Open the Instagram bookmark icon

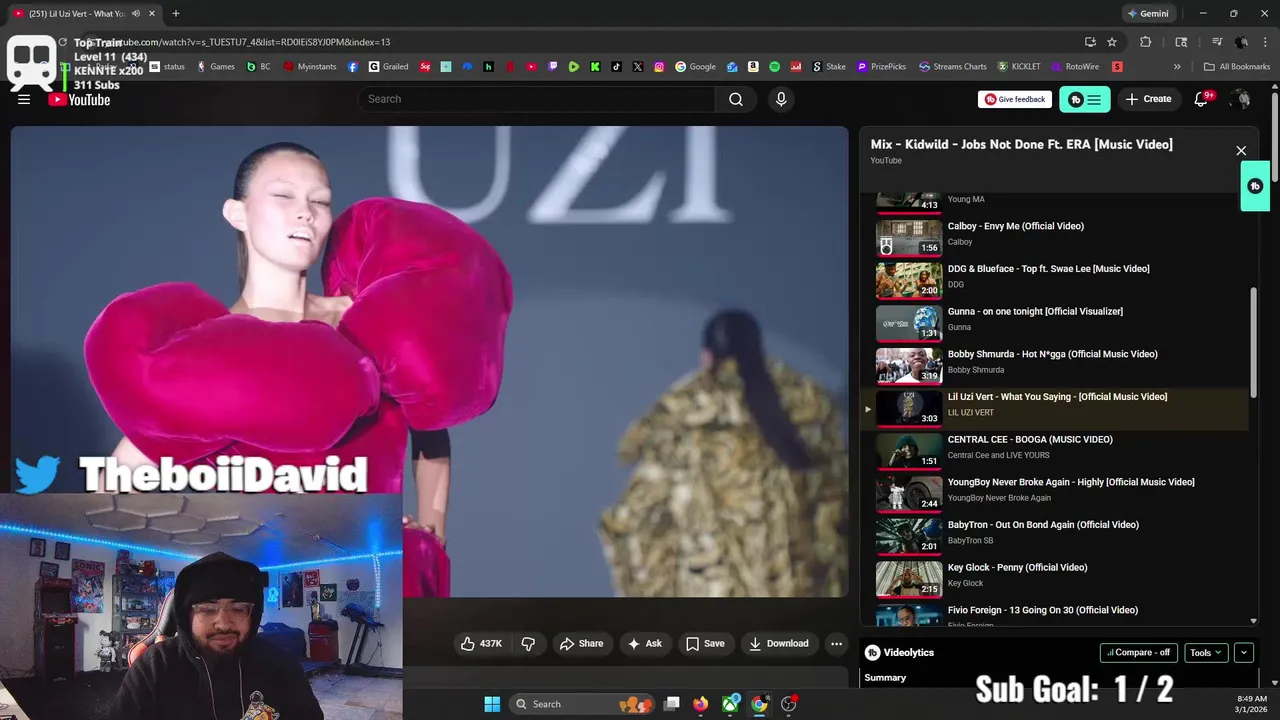(x=659, y=67)
